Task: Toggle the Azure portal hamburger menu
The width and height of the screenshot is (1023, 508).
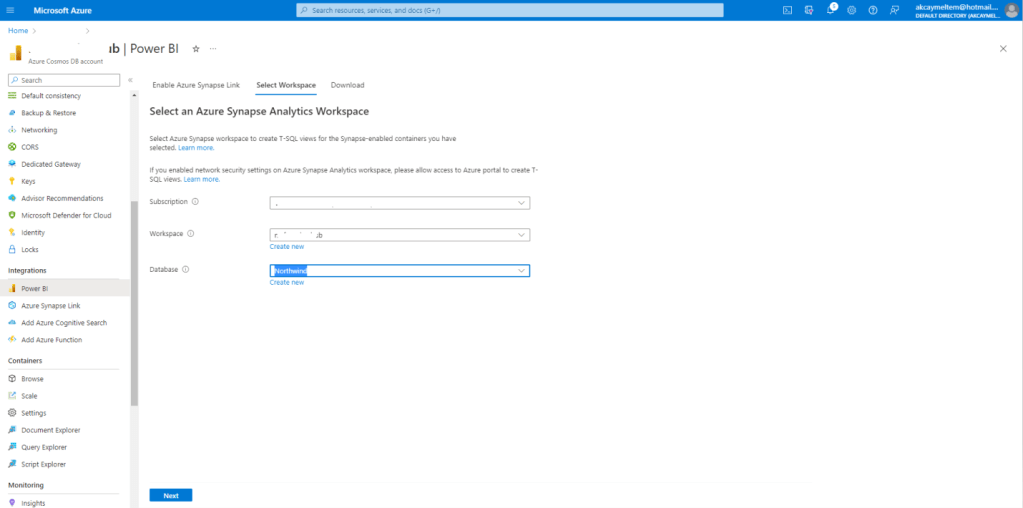Action: [x=13, y=10]
